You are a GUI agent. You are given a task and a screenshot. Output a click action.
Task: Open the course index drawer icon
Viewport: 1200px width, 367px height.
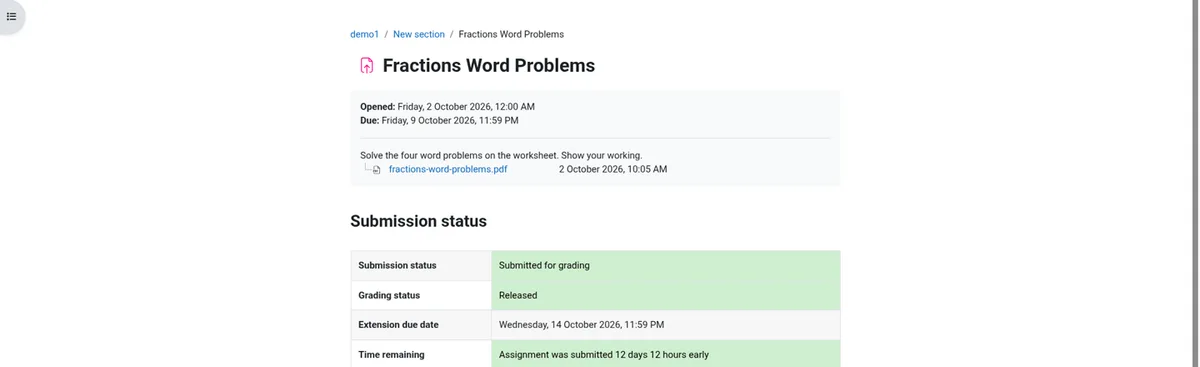coord(12,16)
